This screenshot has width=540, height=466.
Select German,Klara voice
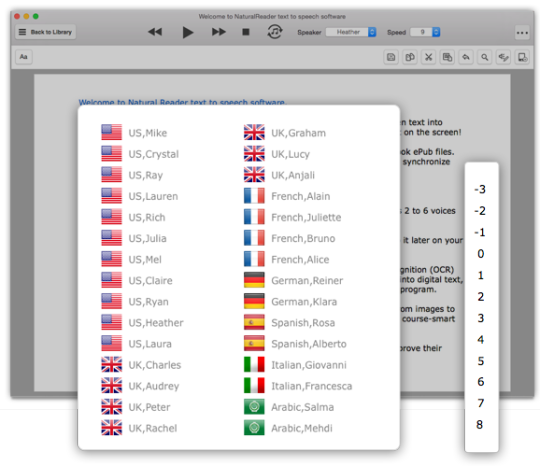pos(291,302)
